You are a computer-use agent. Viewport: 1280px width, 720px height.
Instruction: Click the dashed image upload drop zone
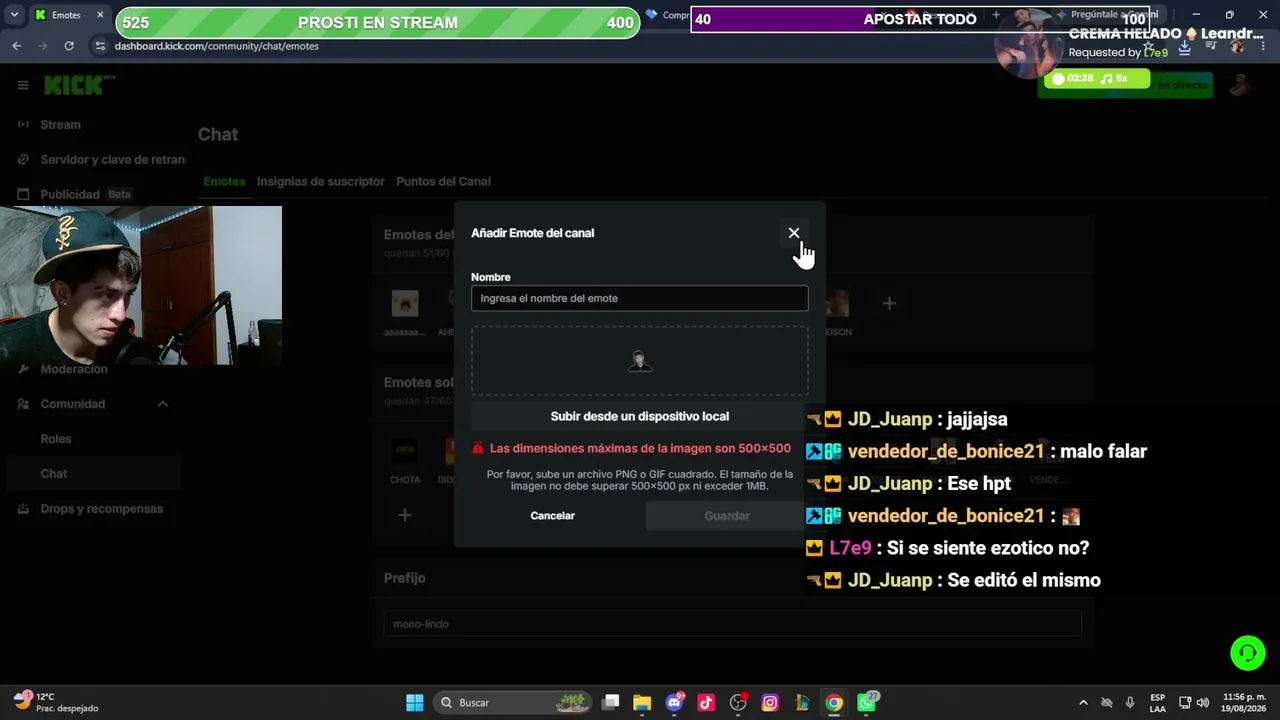point(640,361)
